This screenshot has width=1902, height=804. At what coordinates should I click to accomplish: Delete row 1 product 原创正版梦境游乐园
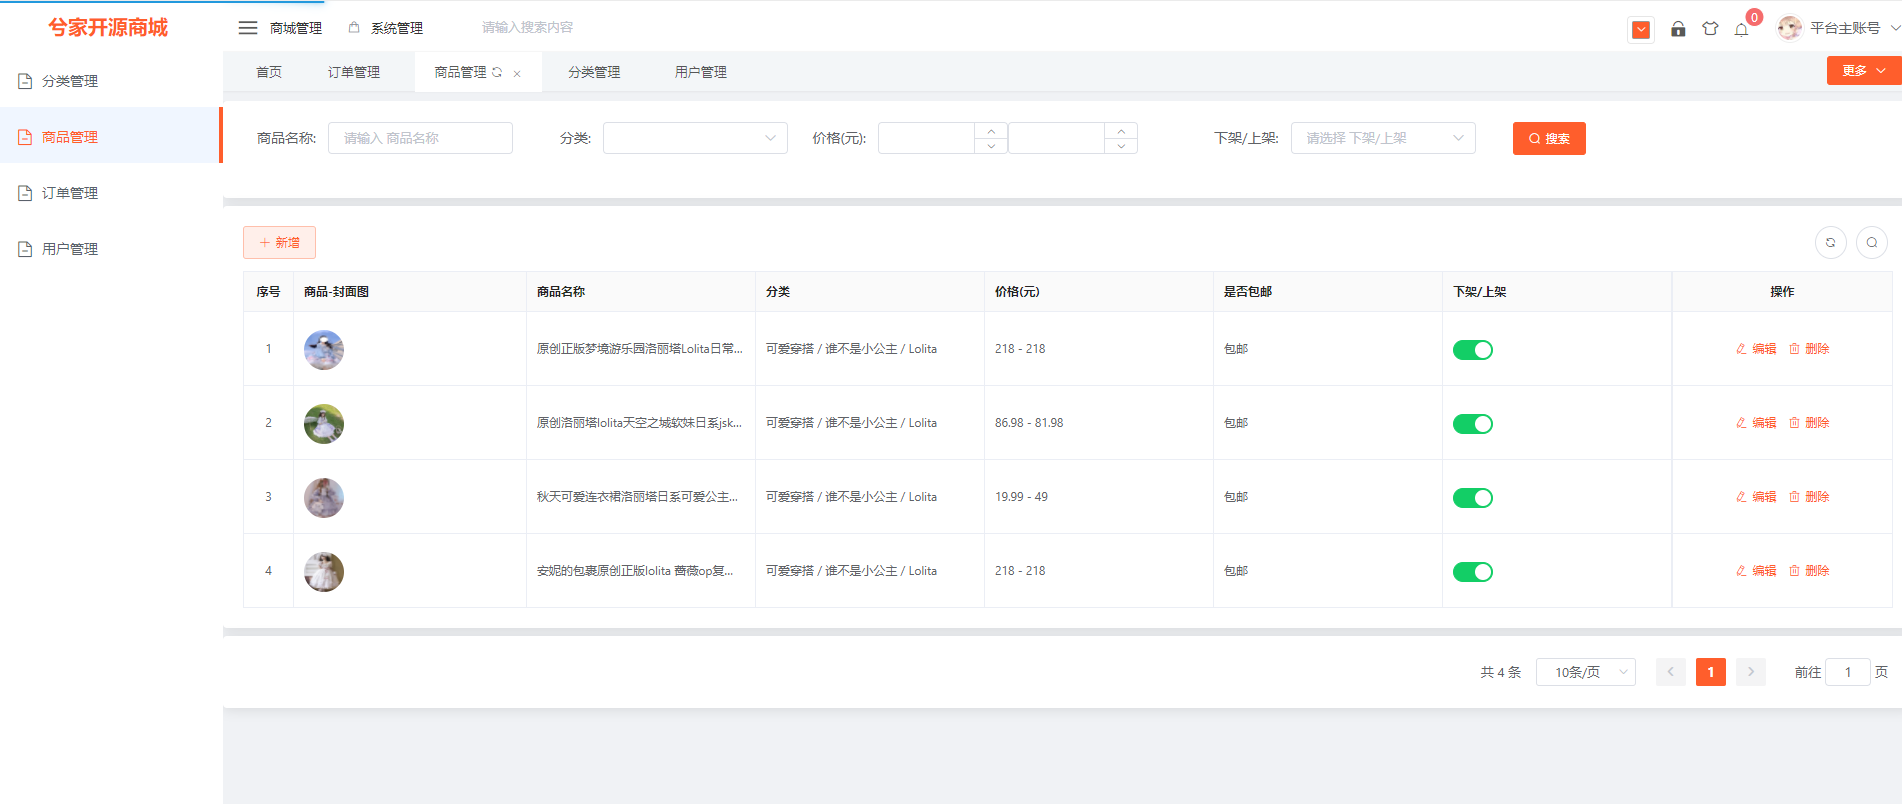(x=1809, y=349)
